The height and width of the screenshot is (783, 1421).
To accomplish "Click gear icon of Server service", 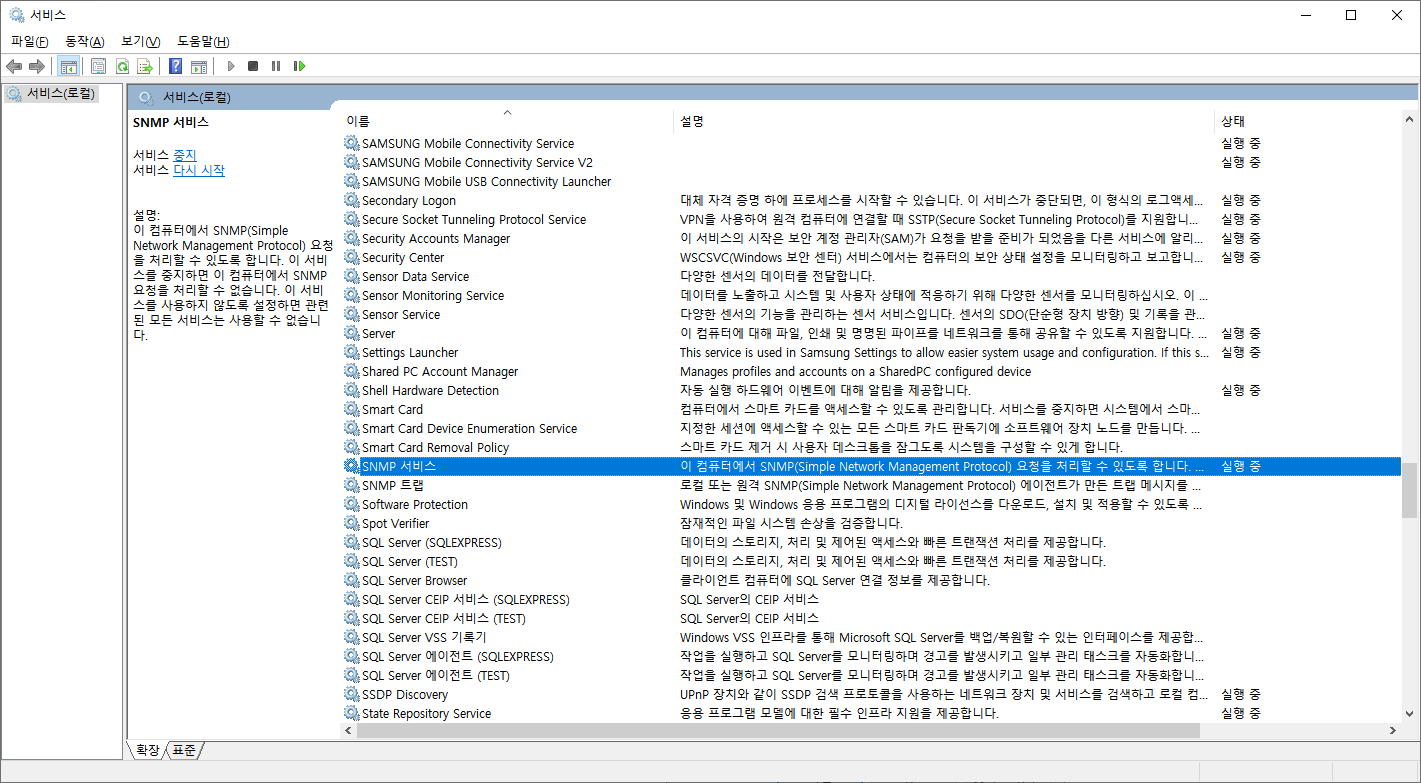I will click(x=351, y=333).
